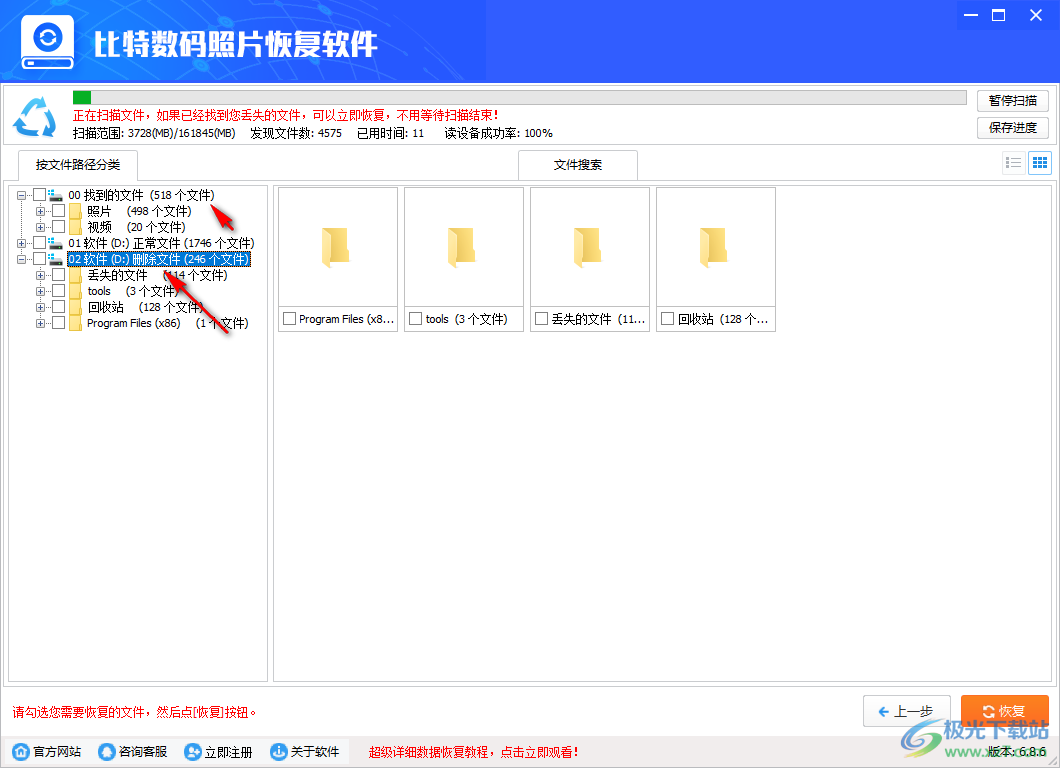
Task: Tick the Program Files (x8... thumbnail checkbox
Action: click(289, 316)
